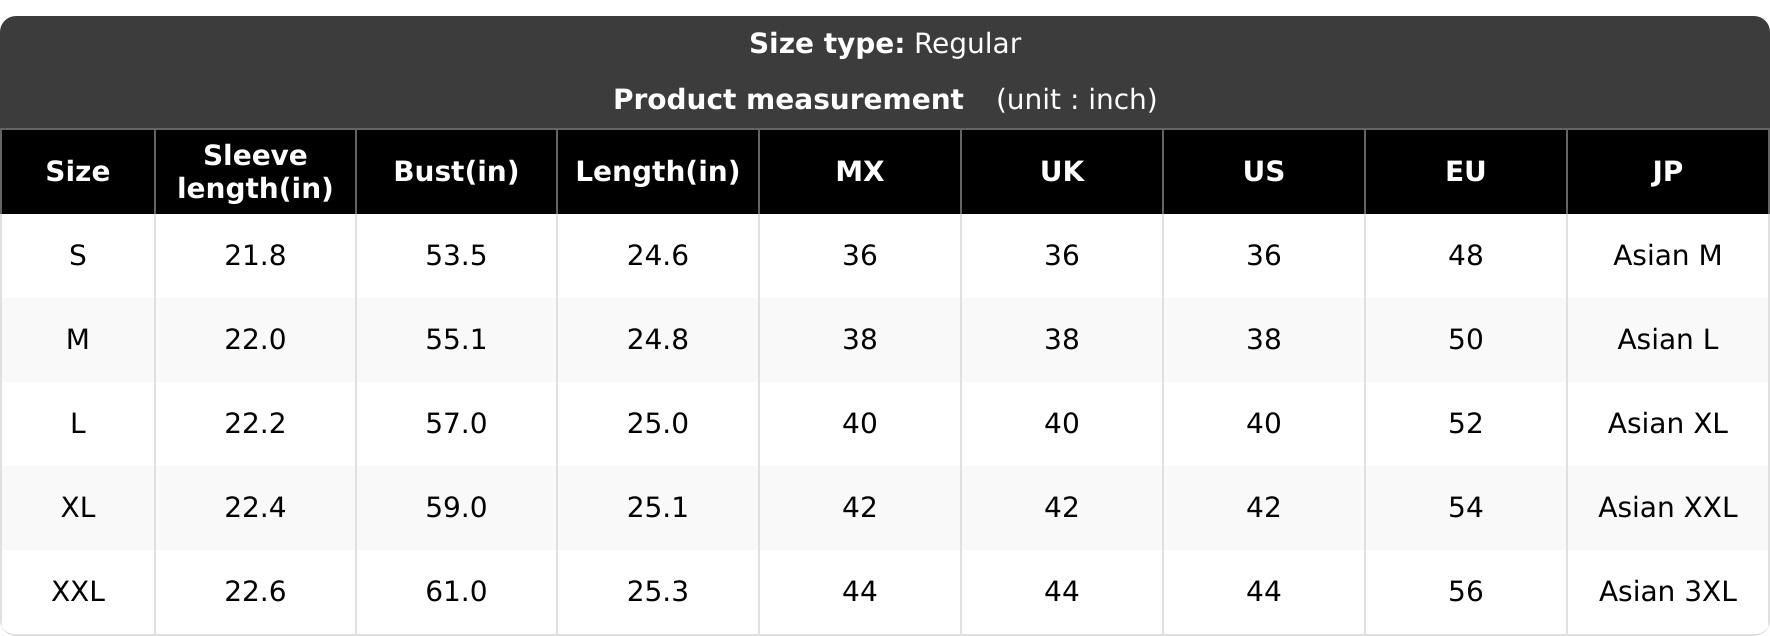Select sleeve length 22.4 cell
This screenshot has height=636, width=1770.
point(255,508)
